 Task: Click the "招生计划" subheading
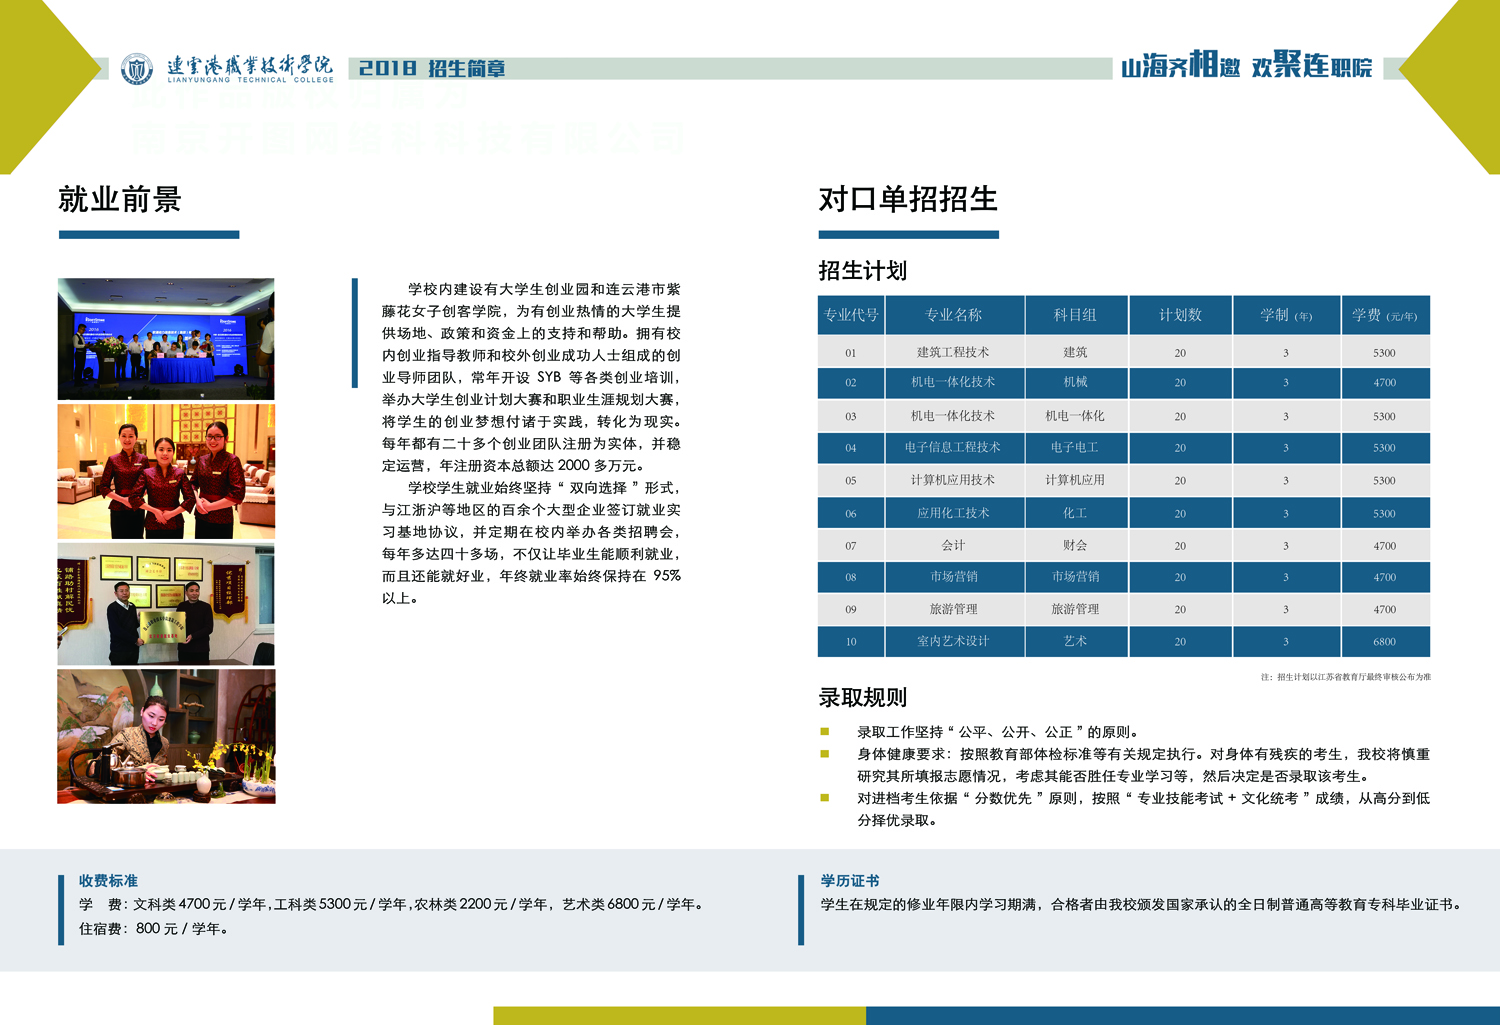click(862, 270)
